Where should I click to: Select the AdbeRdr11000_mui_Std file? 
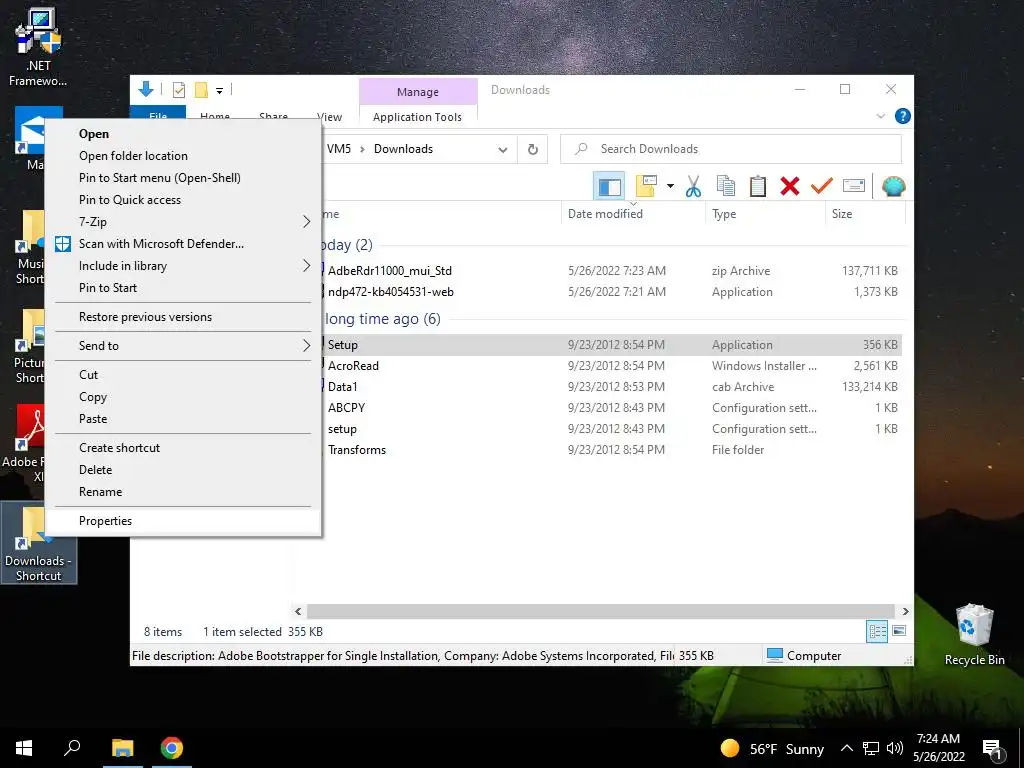coord(389,270)
